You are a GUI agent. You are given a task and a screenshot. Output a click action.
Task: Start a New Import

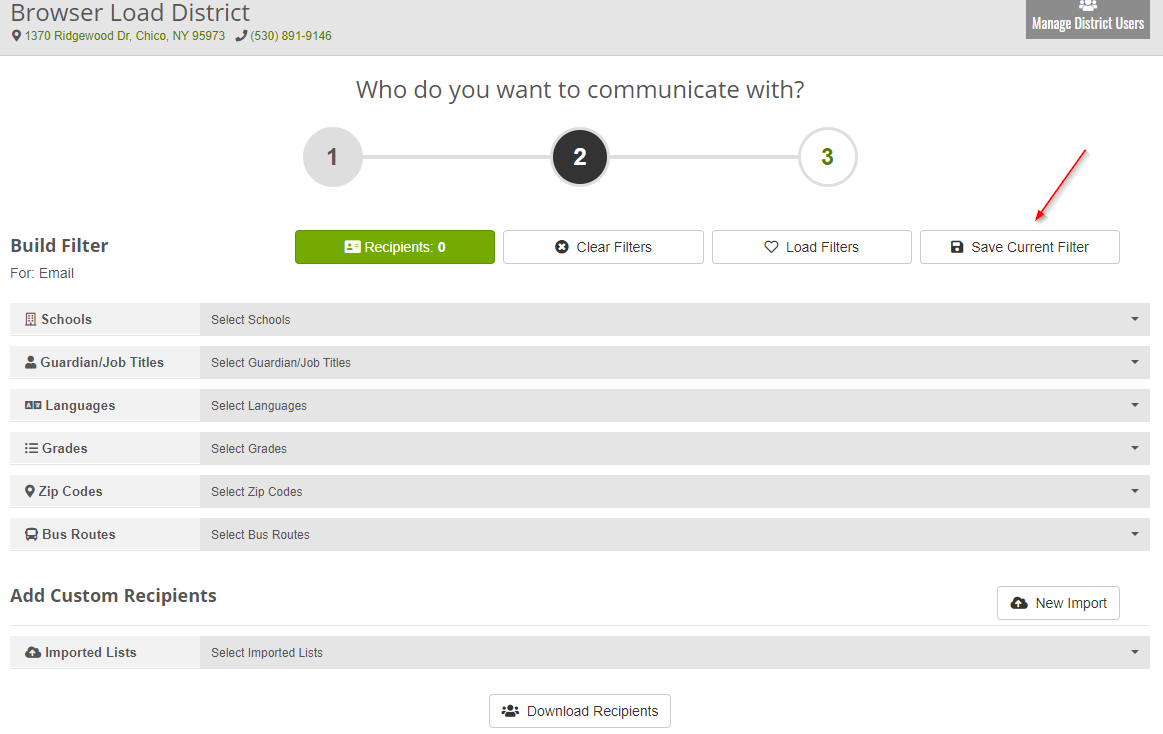coord(1058,604)
